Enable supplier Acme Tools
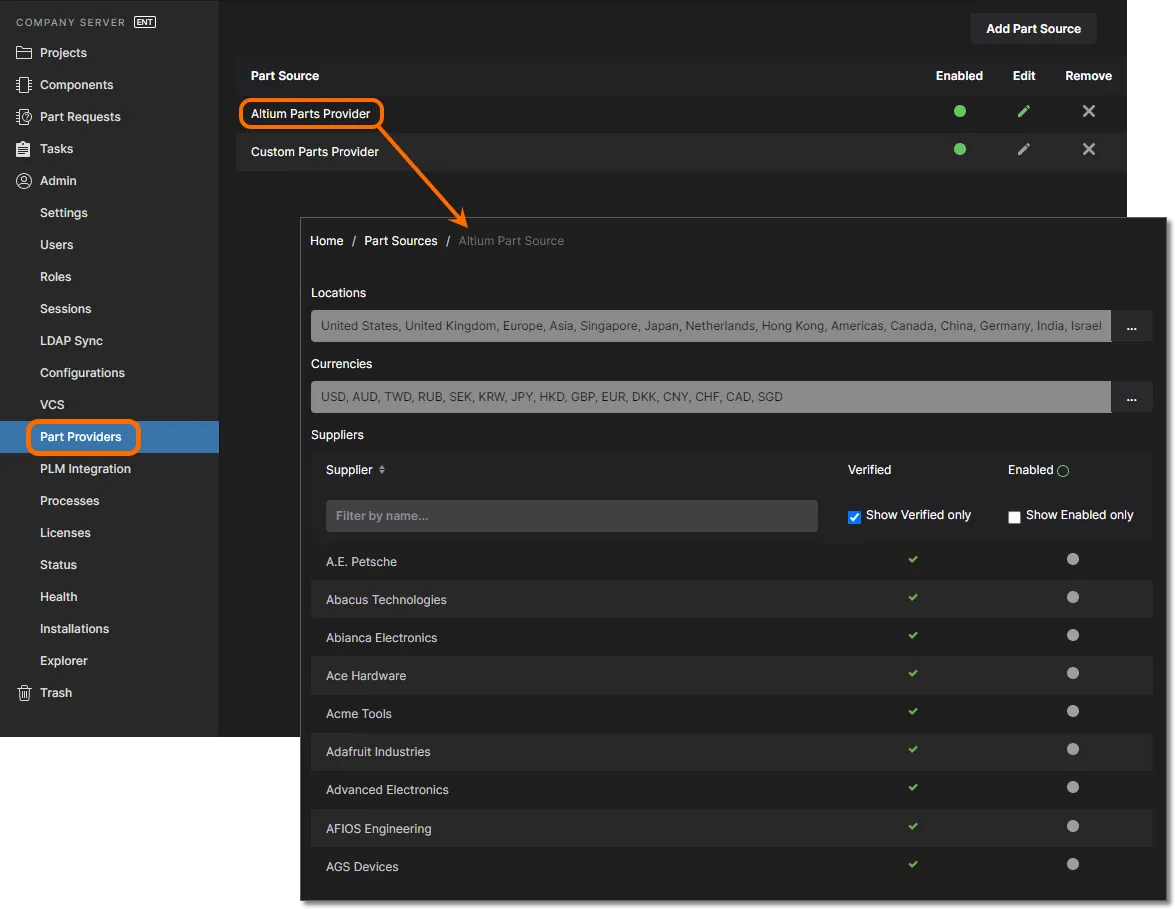The height and width of the screenshot is (909, 1175). click(x=1072, y=711)
